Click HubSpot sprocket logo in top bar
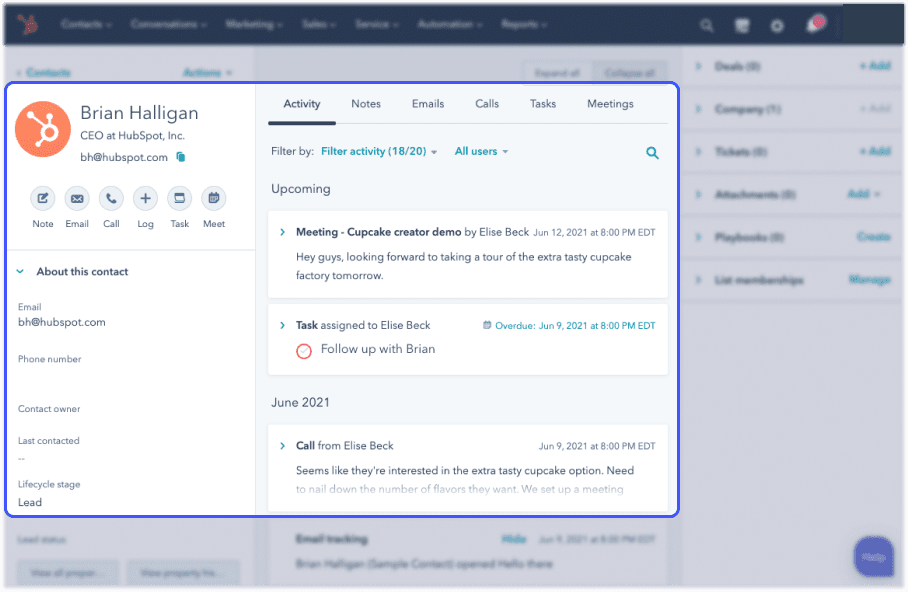The image size is (908, 592). [27, 24]
